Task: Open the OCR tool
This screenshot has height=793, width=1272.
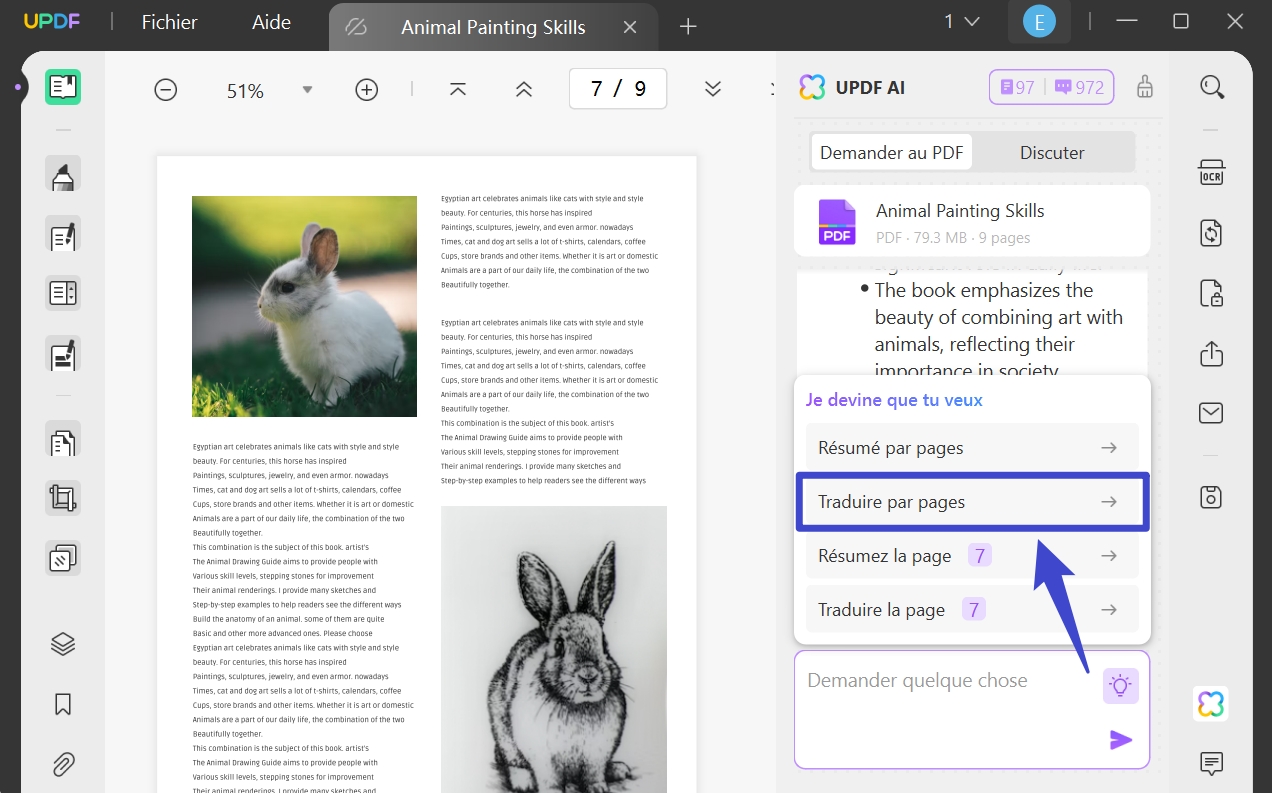Action: (1210, 172)
